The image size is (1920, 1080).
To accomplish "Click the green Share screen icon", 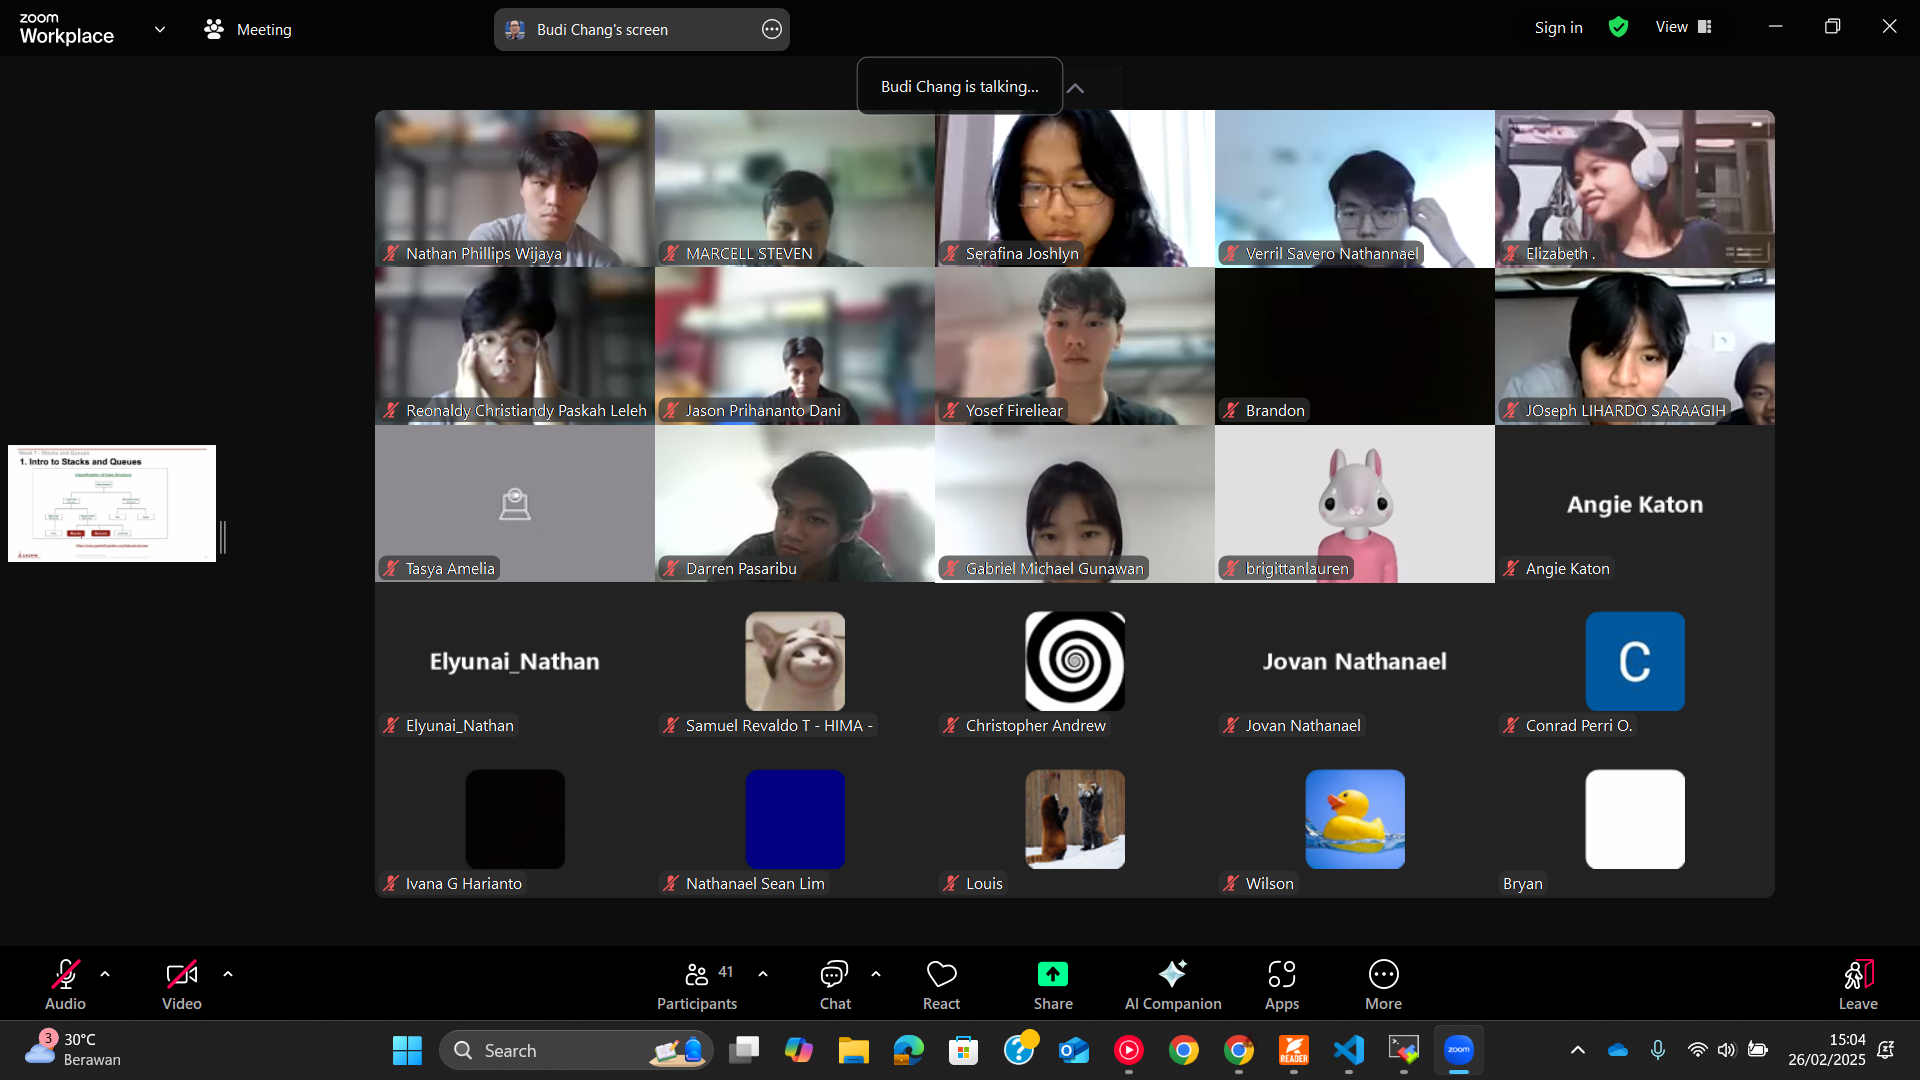I will (x=1052, y=974).
